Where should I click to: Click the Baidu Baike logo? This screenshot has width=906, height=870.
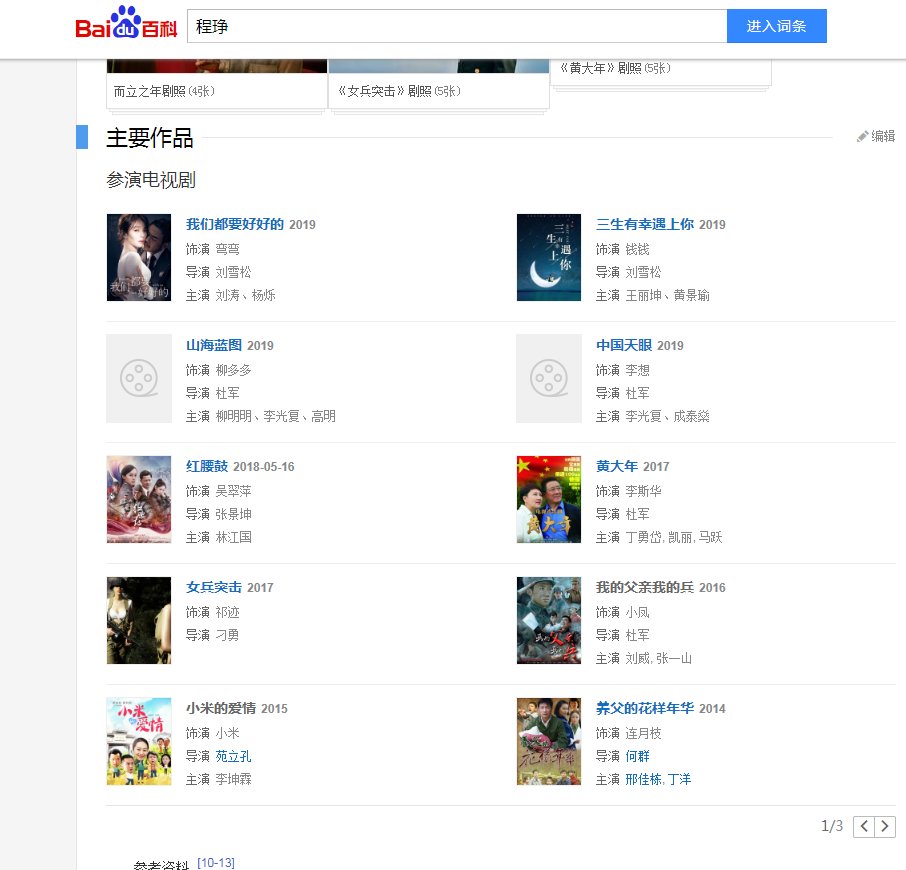[126, 23]
